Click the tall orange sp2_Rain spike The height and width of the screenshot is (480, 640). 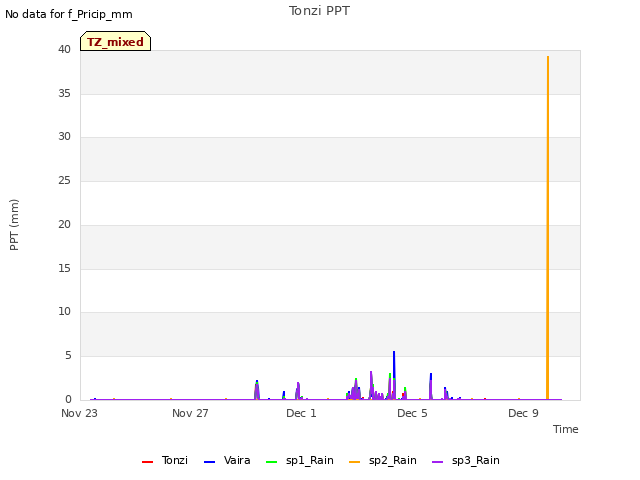[548, 228]
